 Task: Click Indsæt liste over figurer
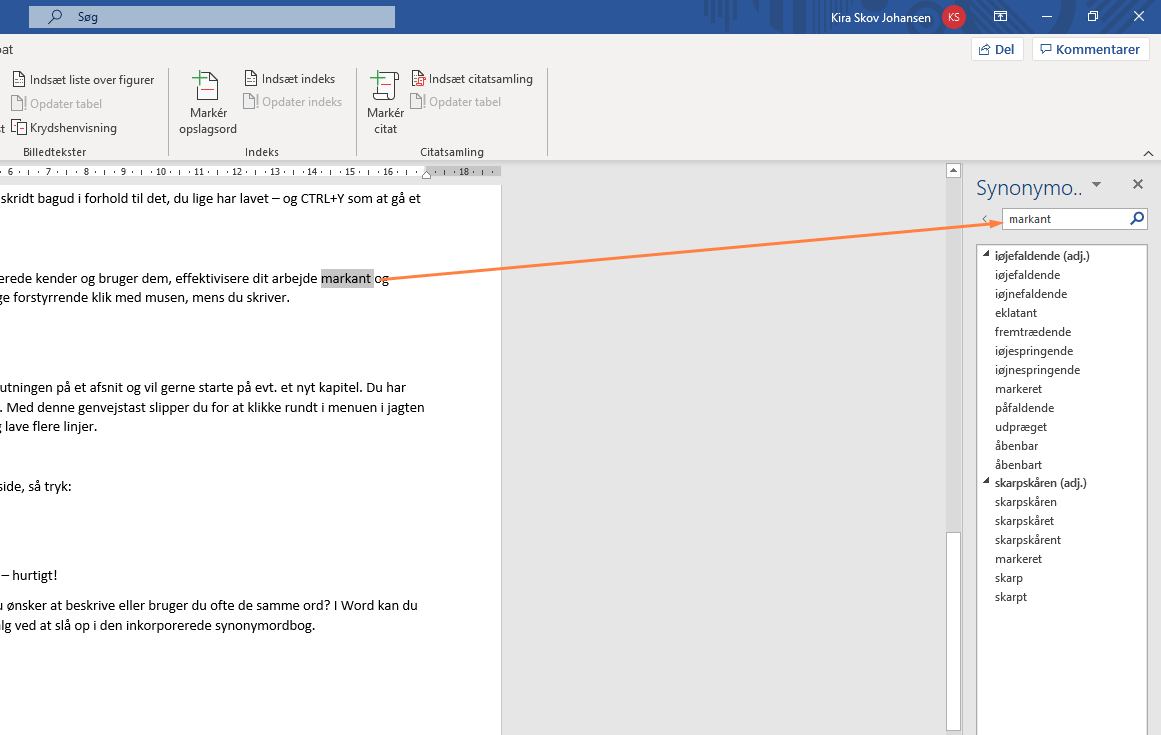(x=84, y=80)
